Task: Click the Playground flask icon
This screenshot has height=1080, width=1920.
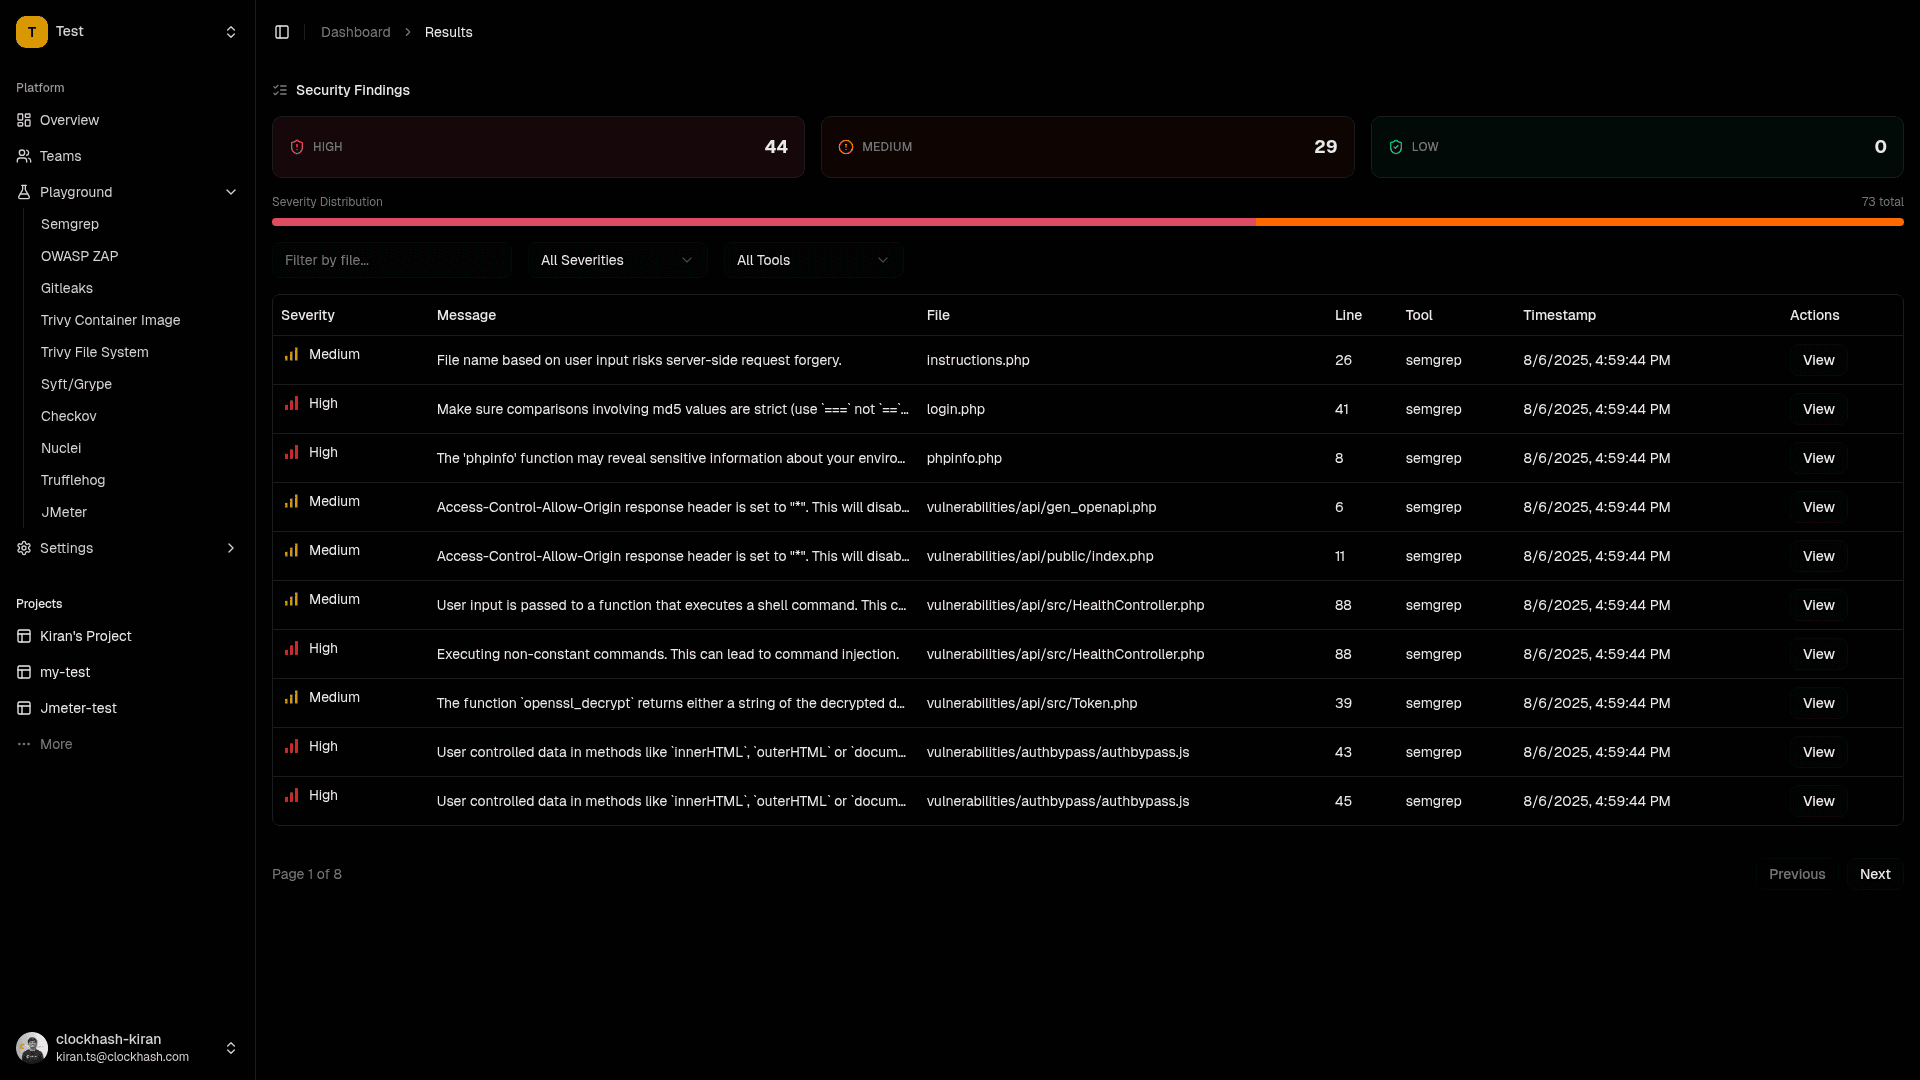Action: tap(23, 192)
